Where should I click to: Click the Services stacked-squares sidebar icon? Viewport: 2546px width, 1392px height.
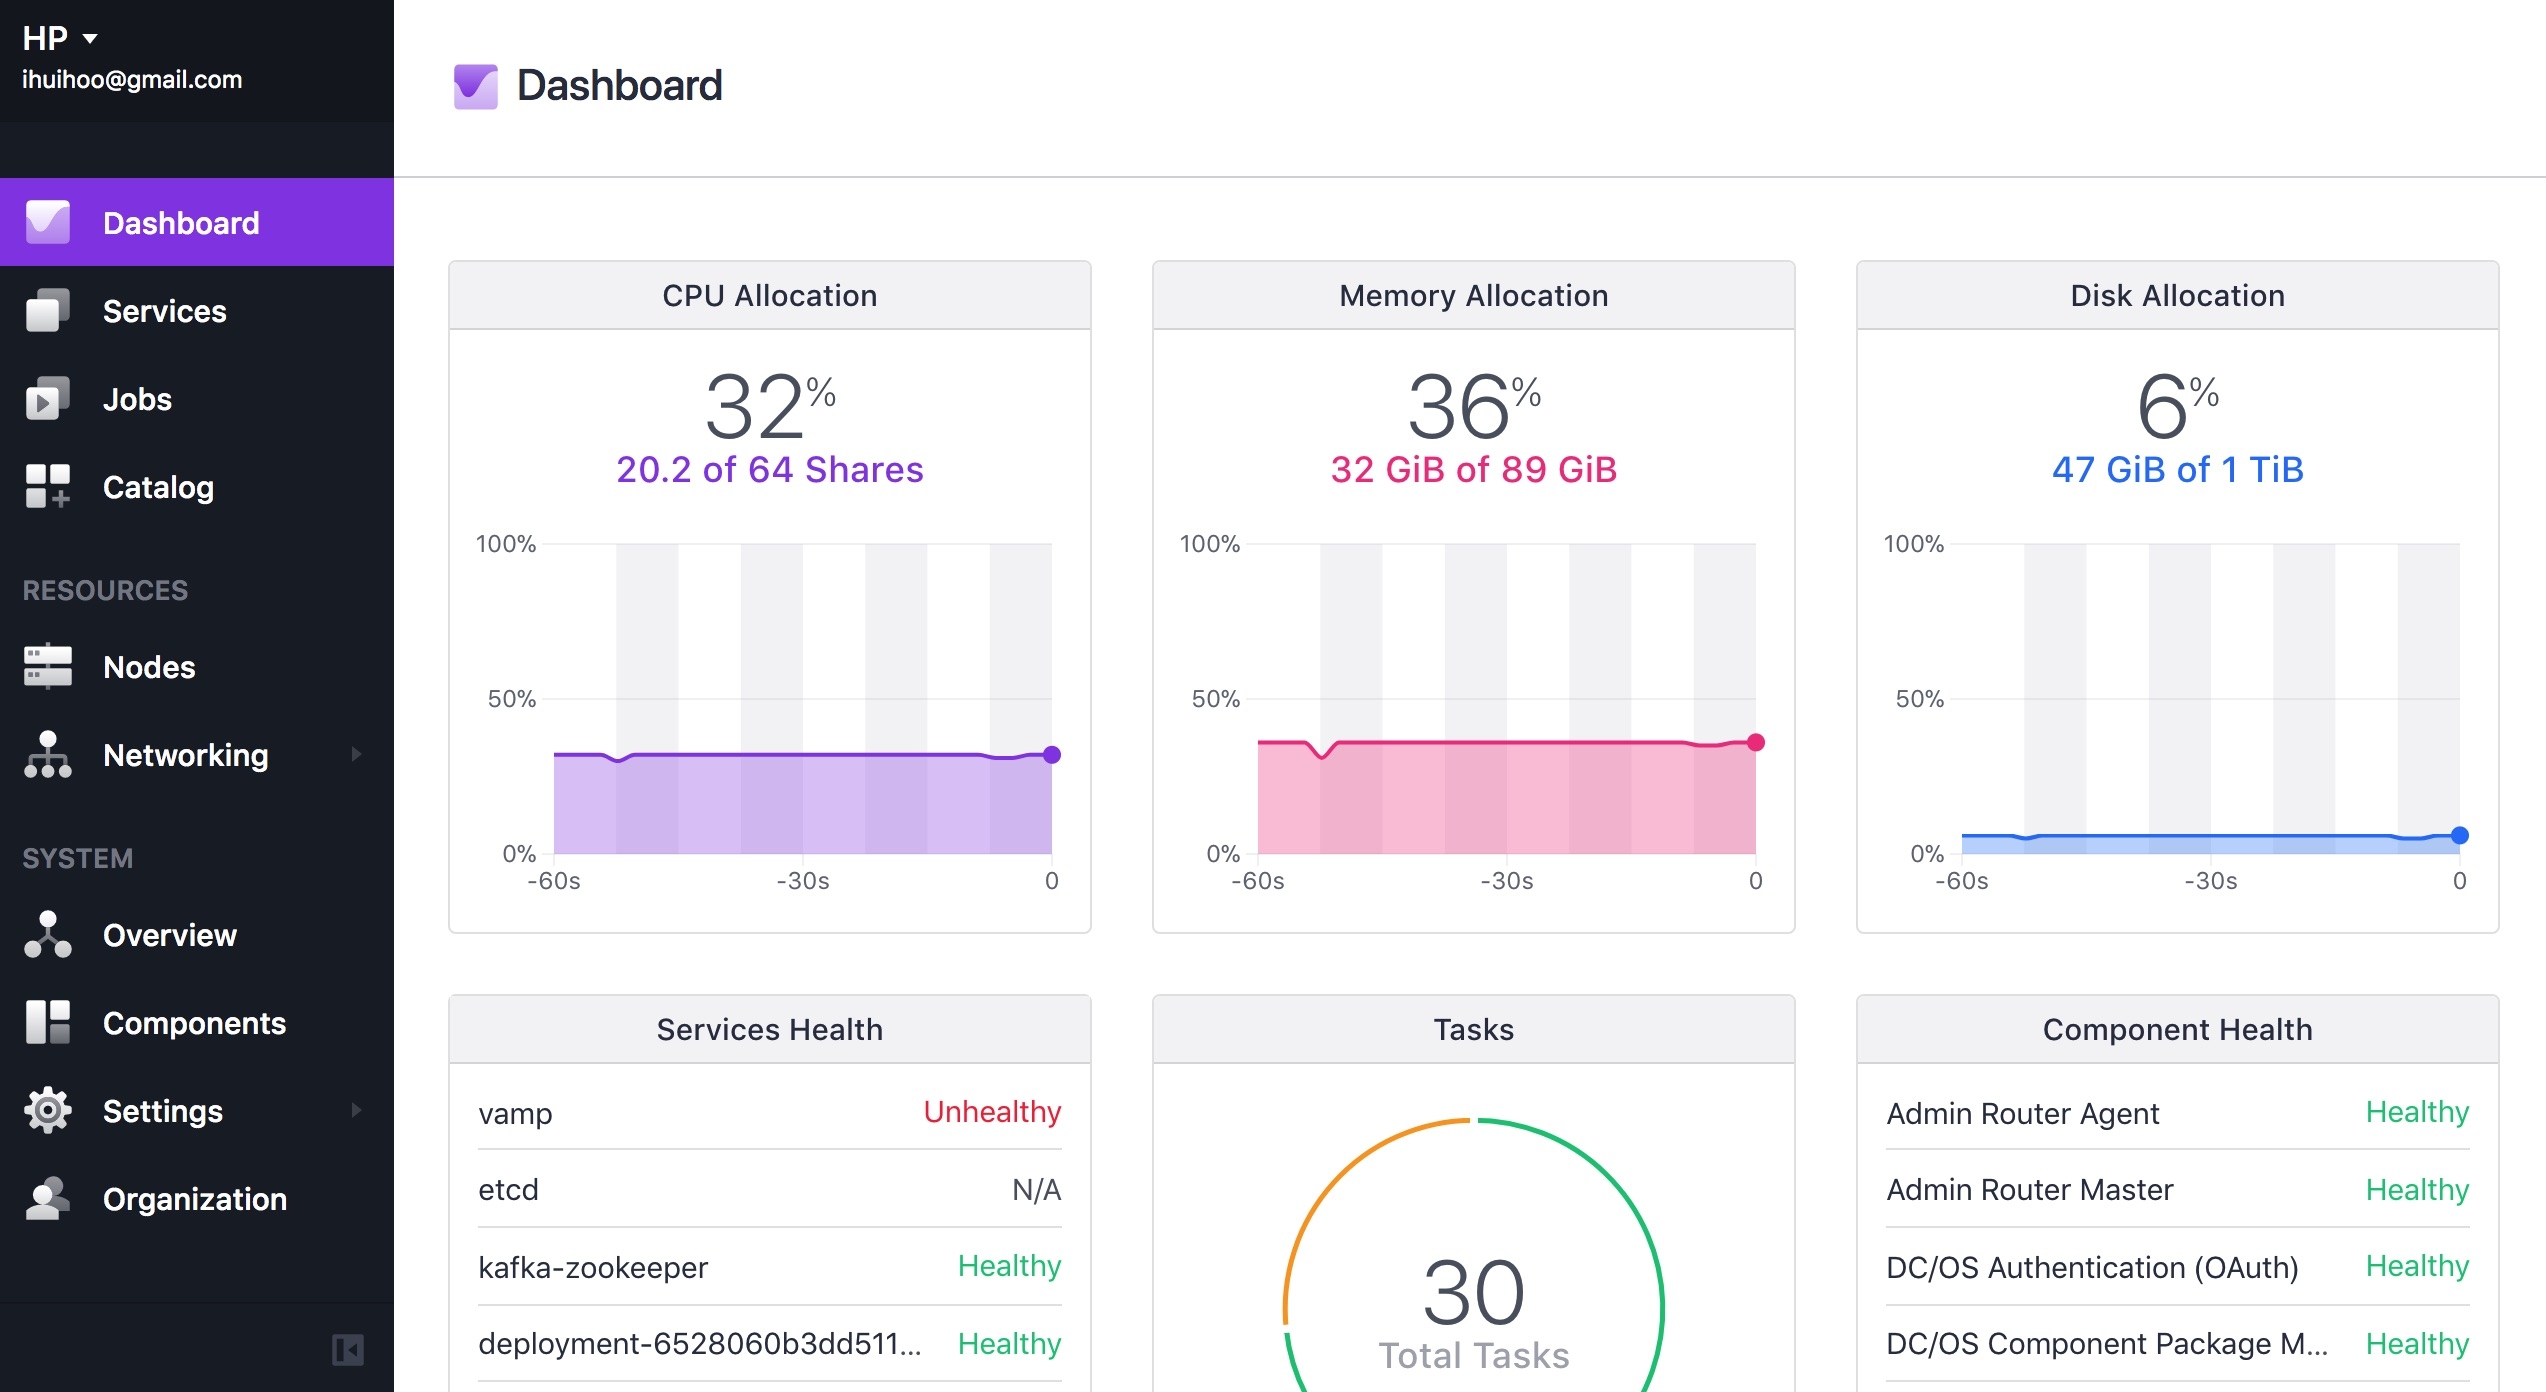(x=47, y=311)
